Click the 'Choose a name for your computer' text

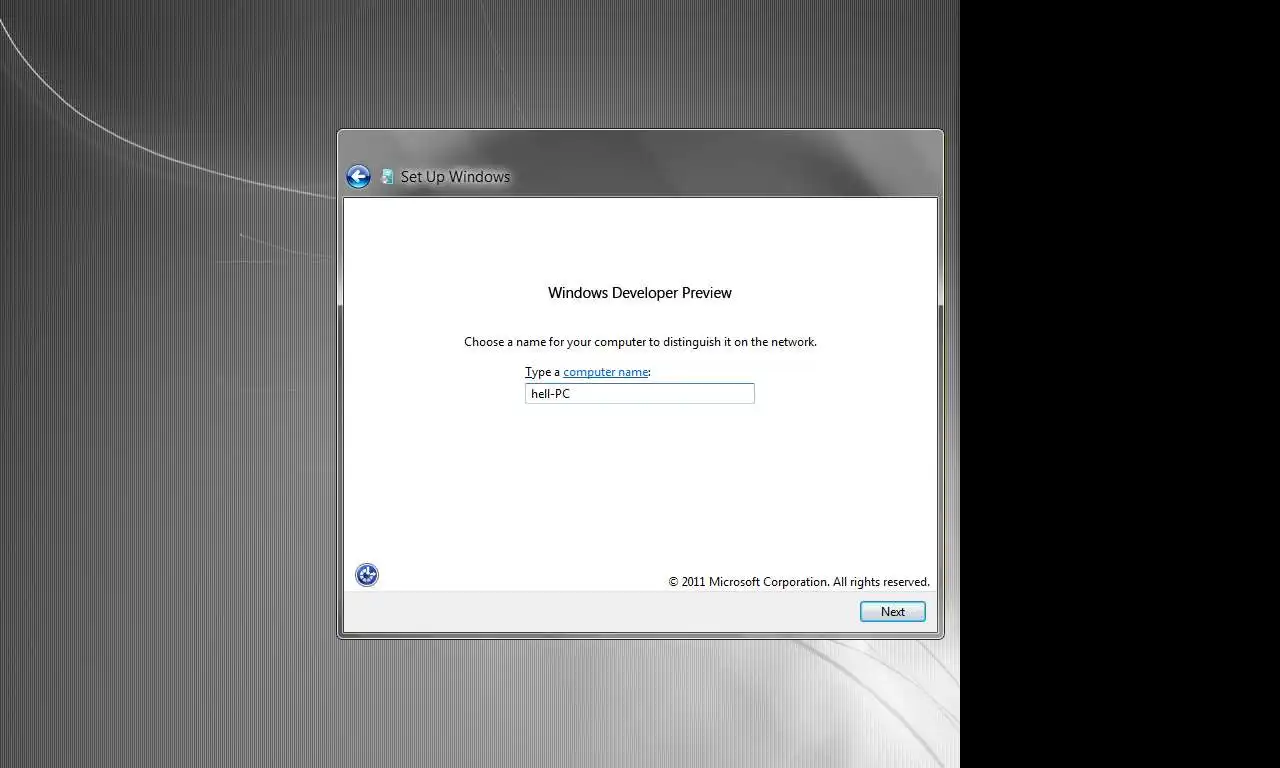(x=640, y=342)
